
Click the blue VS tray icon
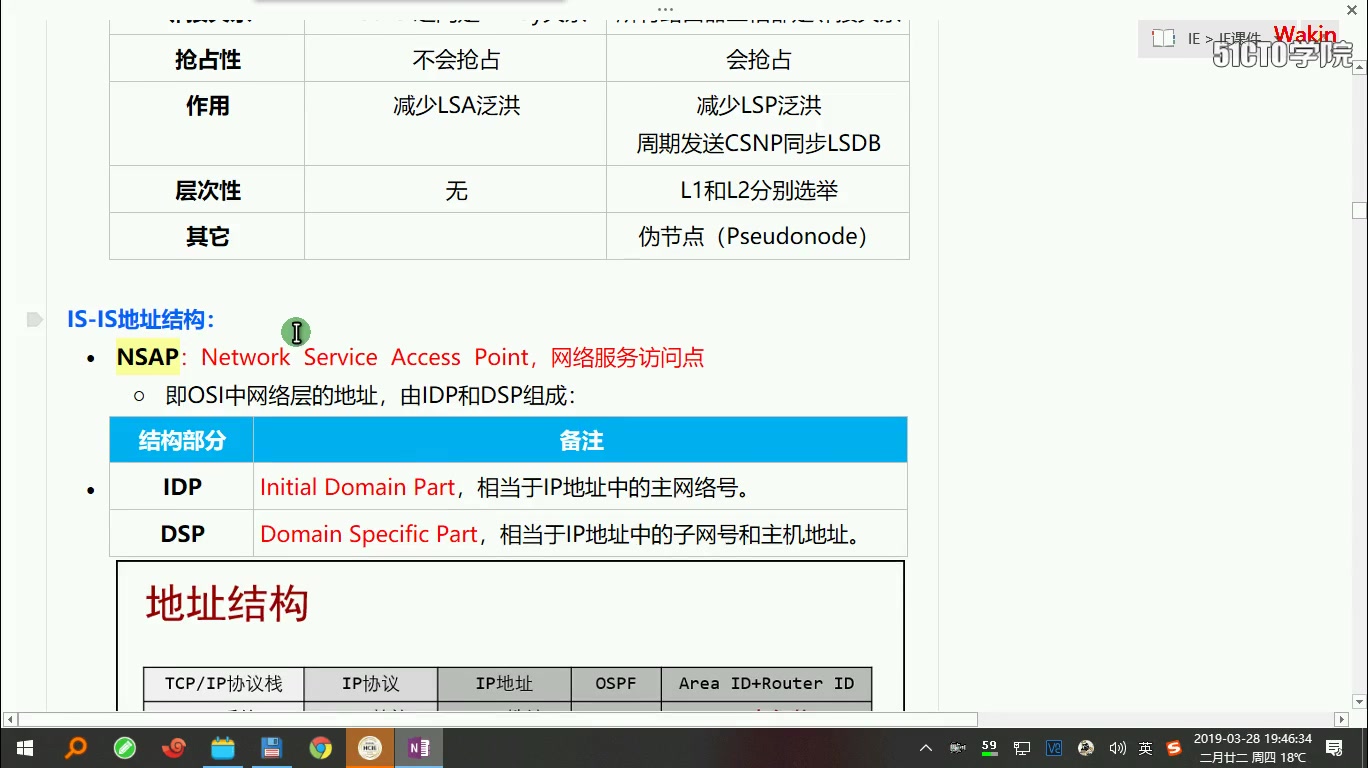coord(1054,748)
